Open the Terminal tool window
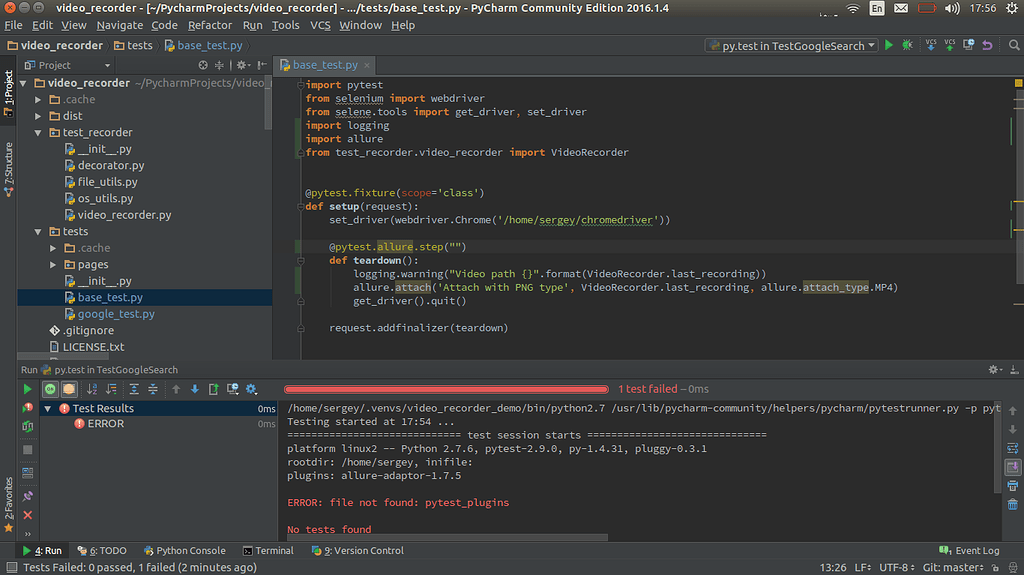 click(268, 551)
